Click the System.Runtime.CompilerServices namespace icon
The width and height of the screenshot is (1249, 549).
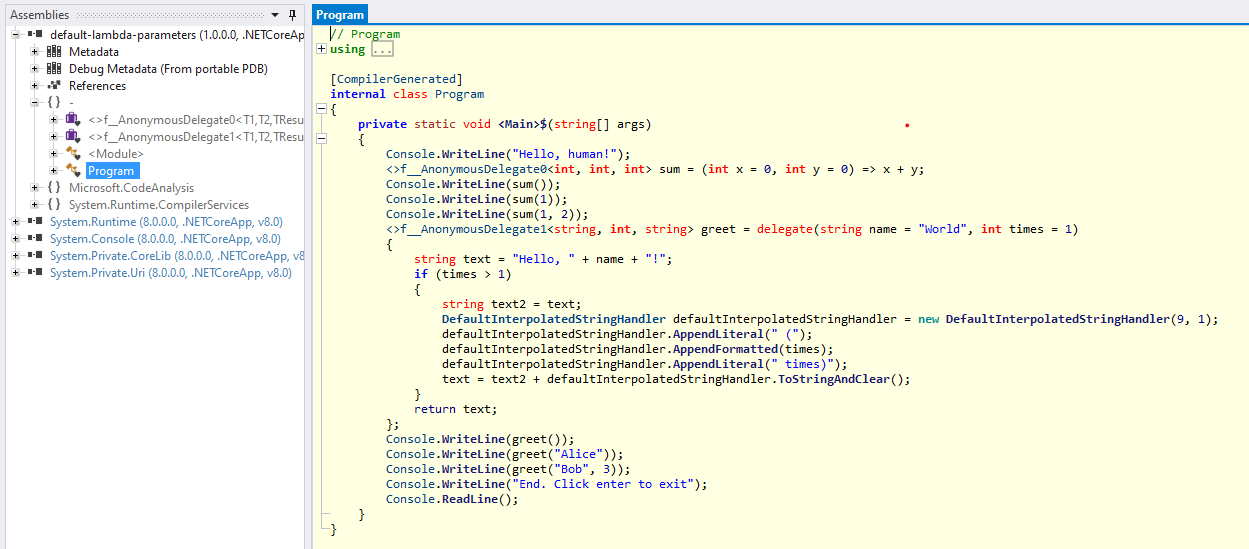[54, 205]
